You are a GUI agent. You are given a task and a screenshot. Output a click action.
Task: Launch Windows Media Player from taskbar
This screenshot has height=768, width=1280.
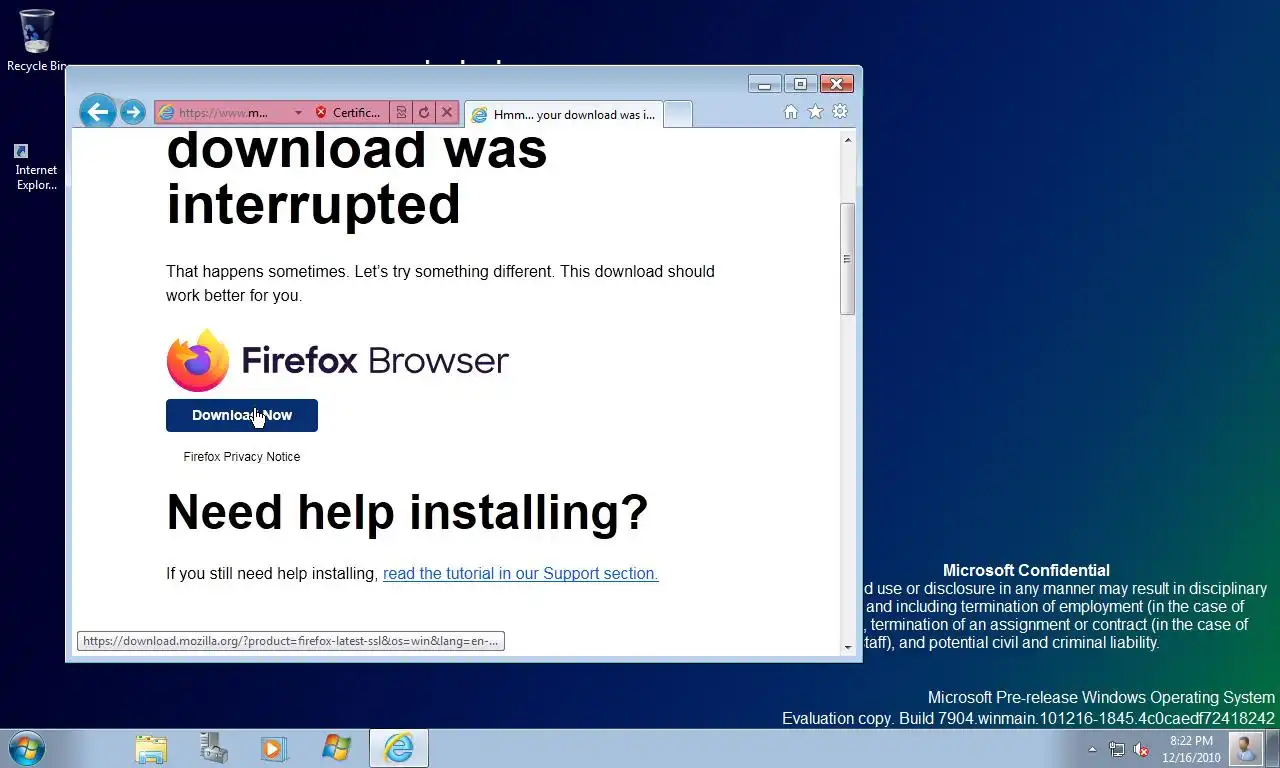pos(273,748)
